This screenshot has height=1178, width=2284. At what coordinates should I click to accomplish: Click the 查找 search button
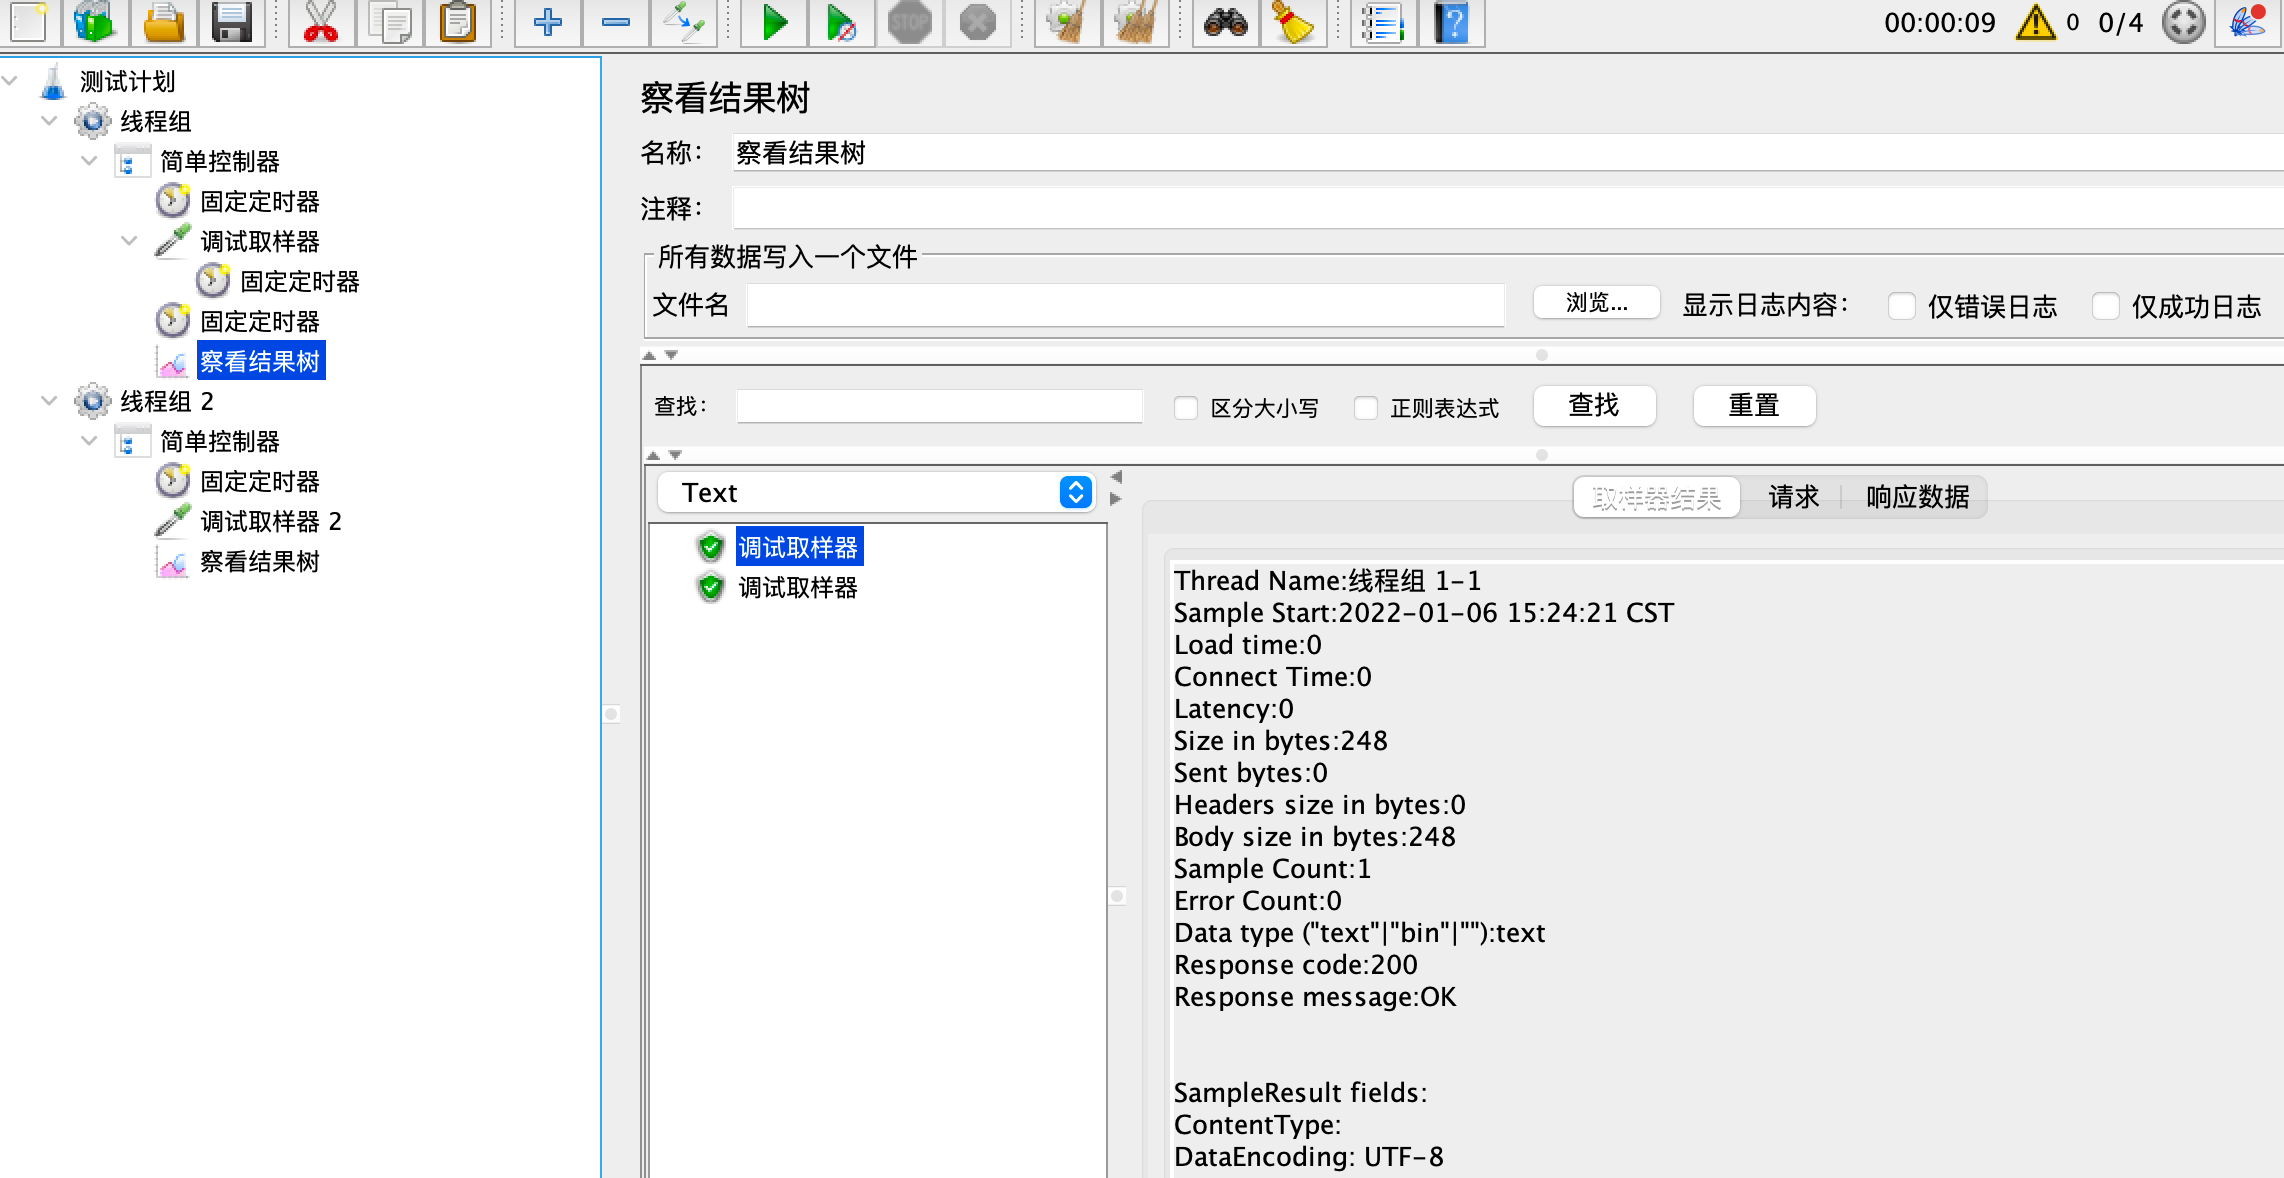[x=1594, y=405]
